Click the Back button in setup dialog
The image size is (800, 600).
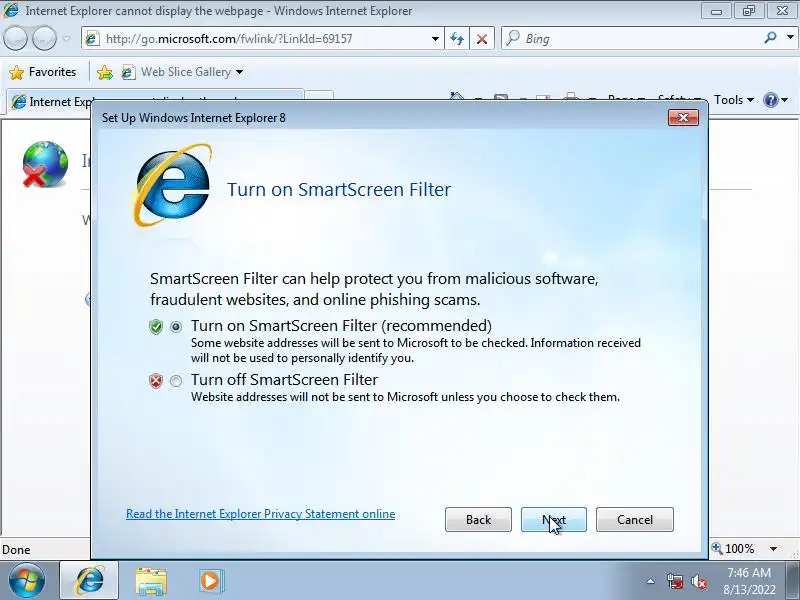478,519
